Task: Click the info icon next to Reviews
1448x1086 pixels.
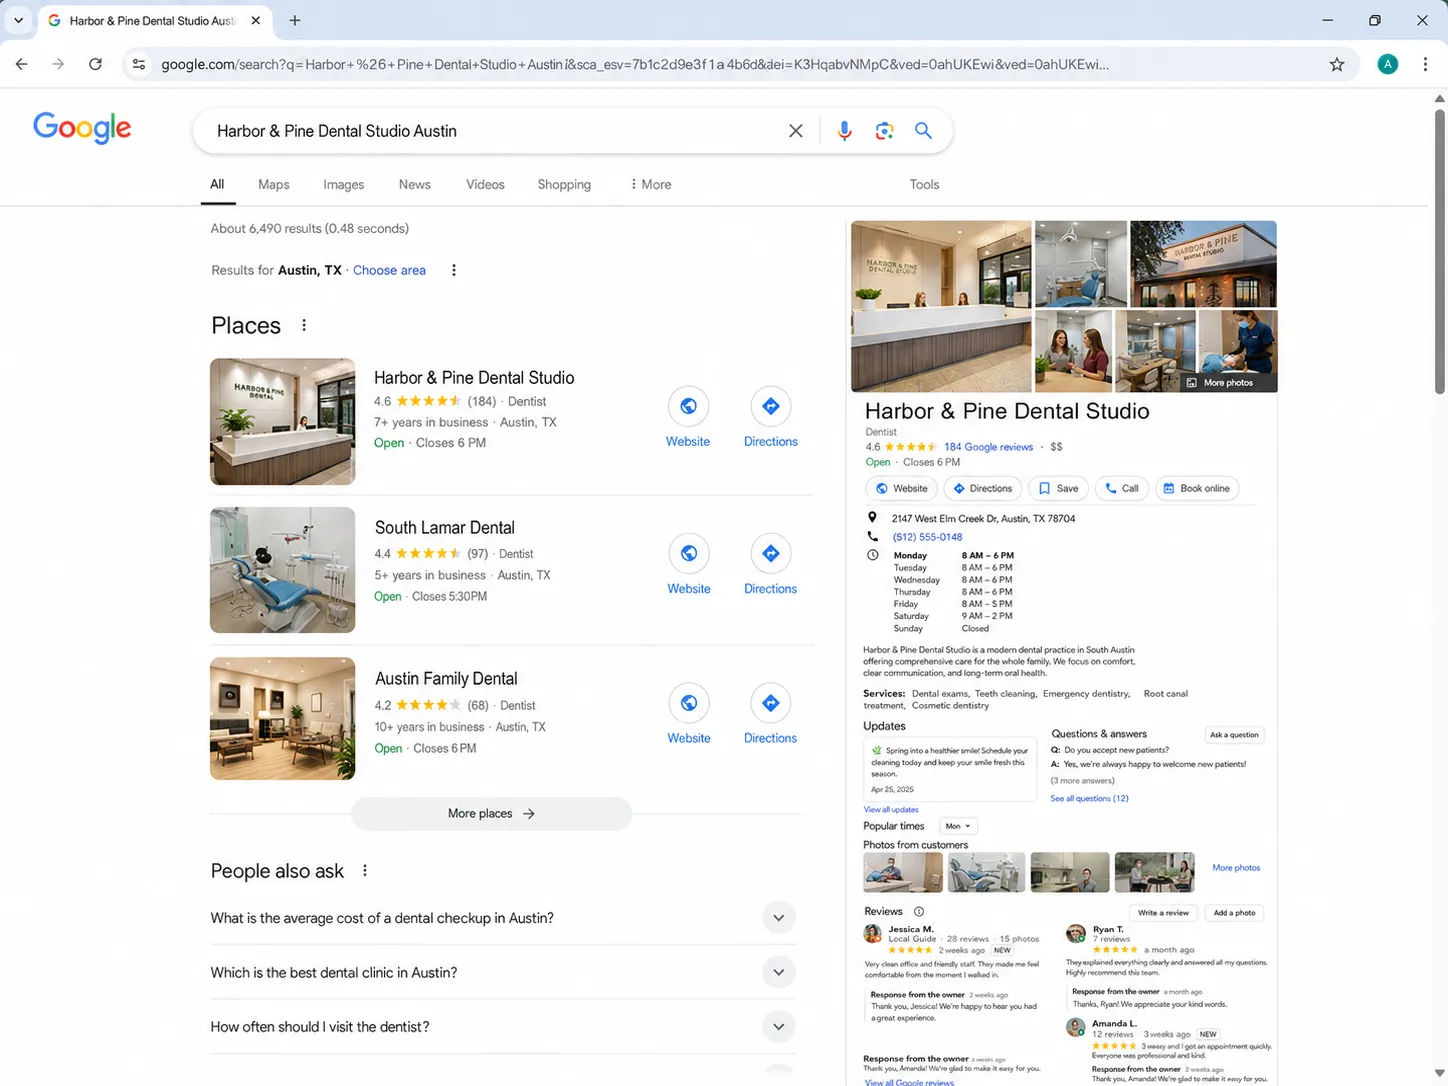Action: pos(919,911)
